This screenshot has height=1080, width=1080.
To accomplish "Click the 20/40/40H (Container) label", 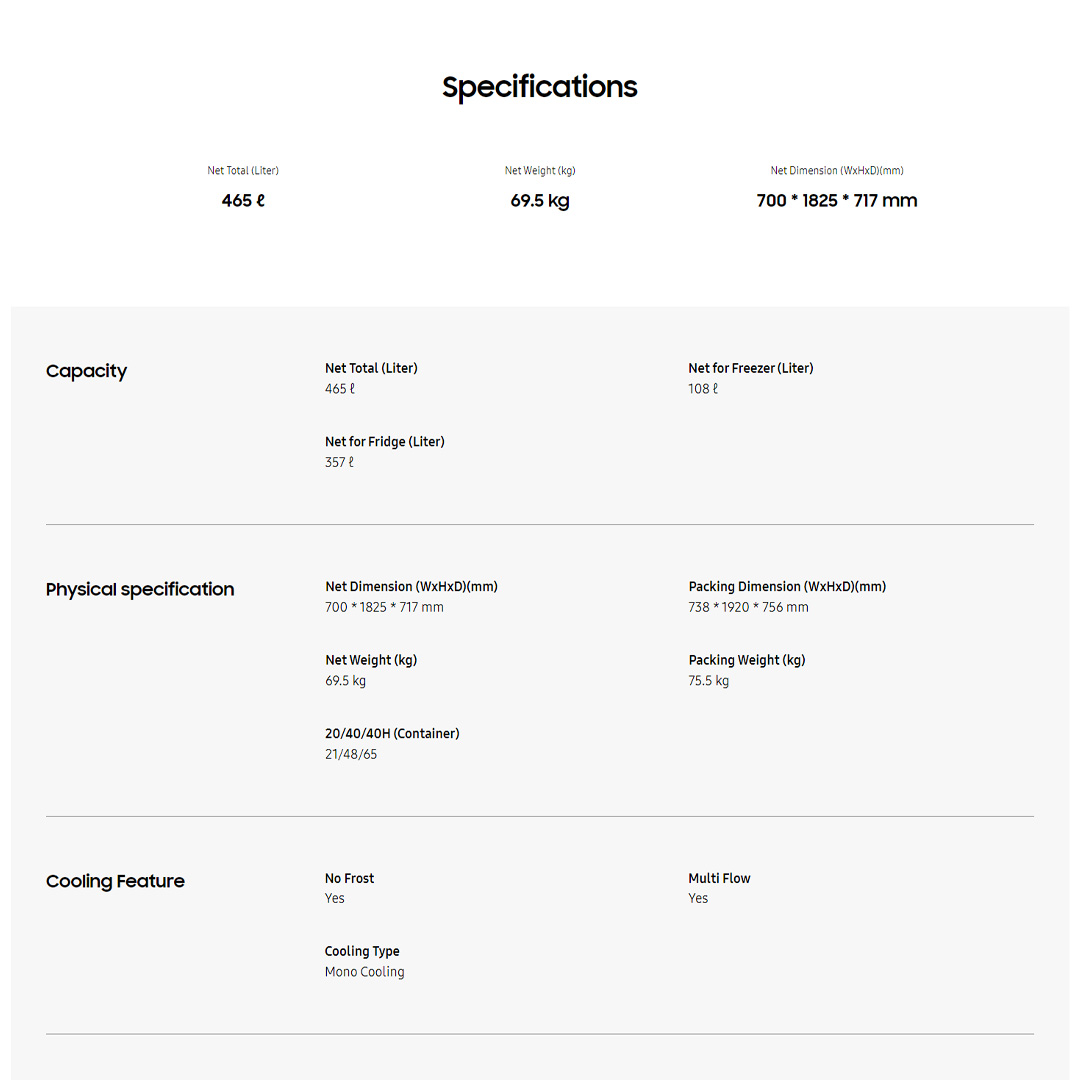I will [x=392, y=733].
